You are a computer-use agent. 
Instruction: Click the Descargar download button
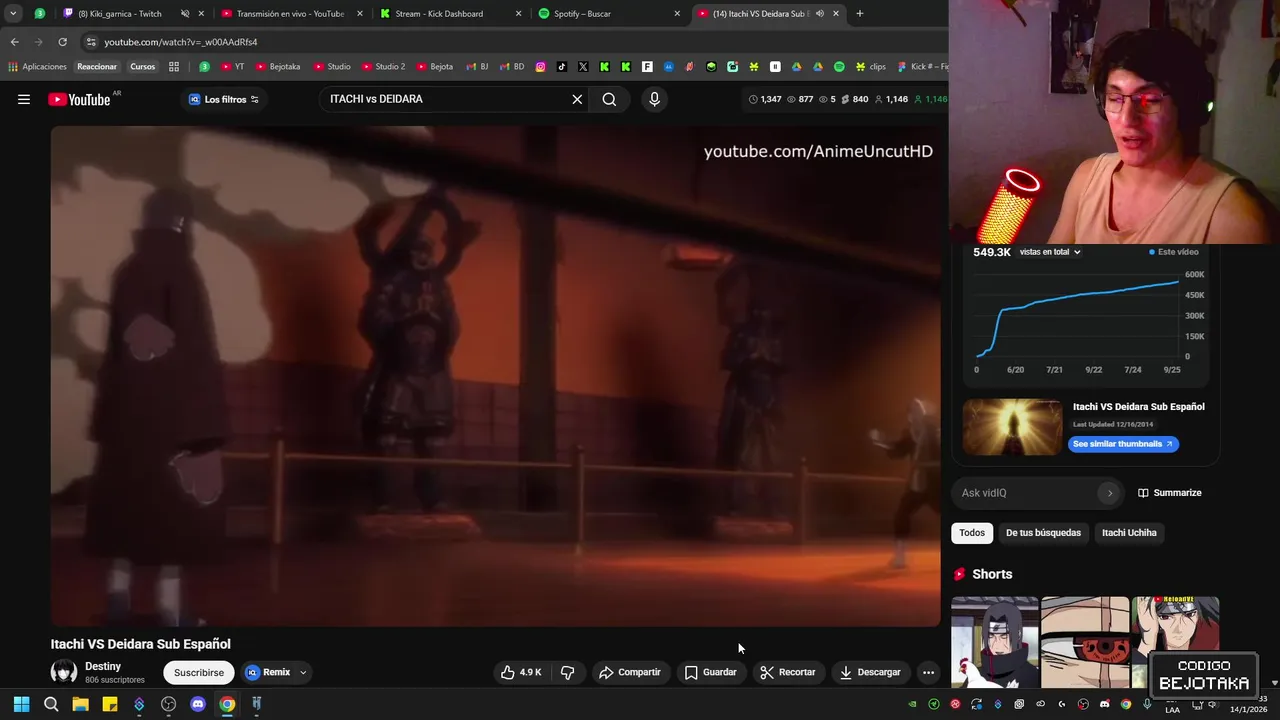pyautogui.click(x=871, y=672)
